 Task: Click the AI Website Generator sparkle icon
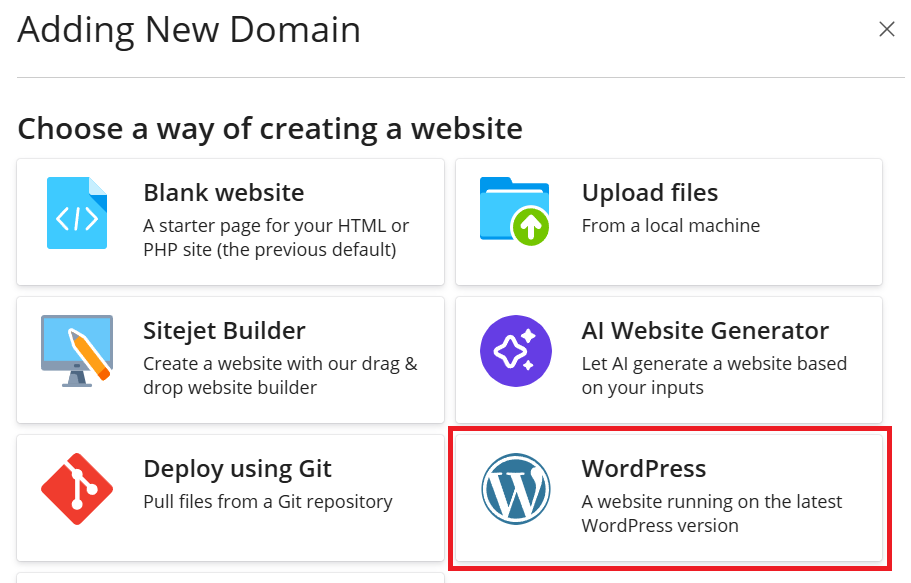point(515,351)
